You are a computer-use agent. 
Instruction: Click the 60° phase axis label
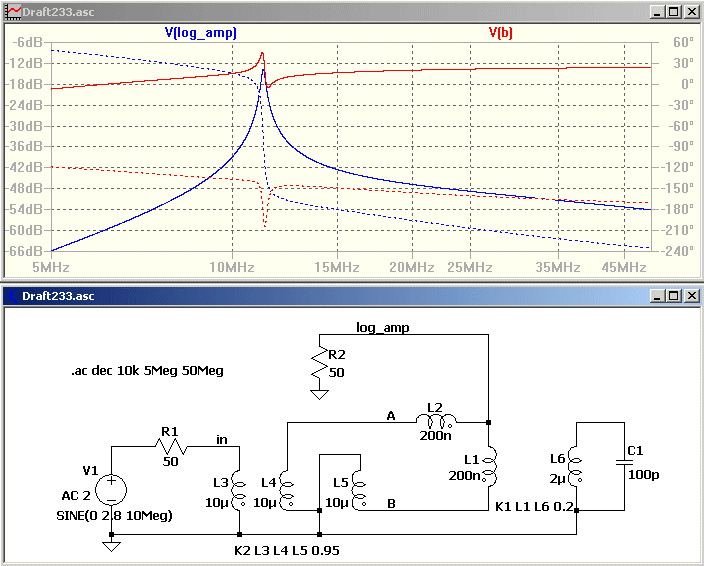pyautogui.click(x=683, y=43)
